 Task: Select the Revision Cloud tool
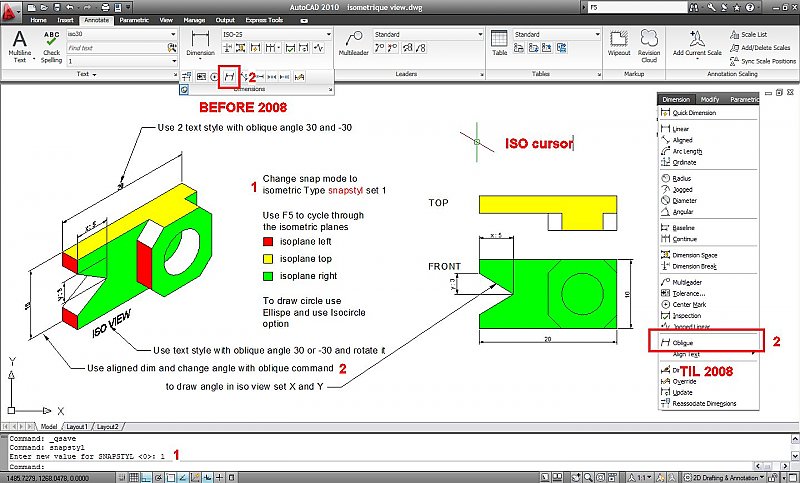(x=649, y=46)
